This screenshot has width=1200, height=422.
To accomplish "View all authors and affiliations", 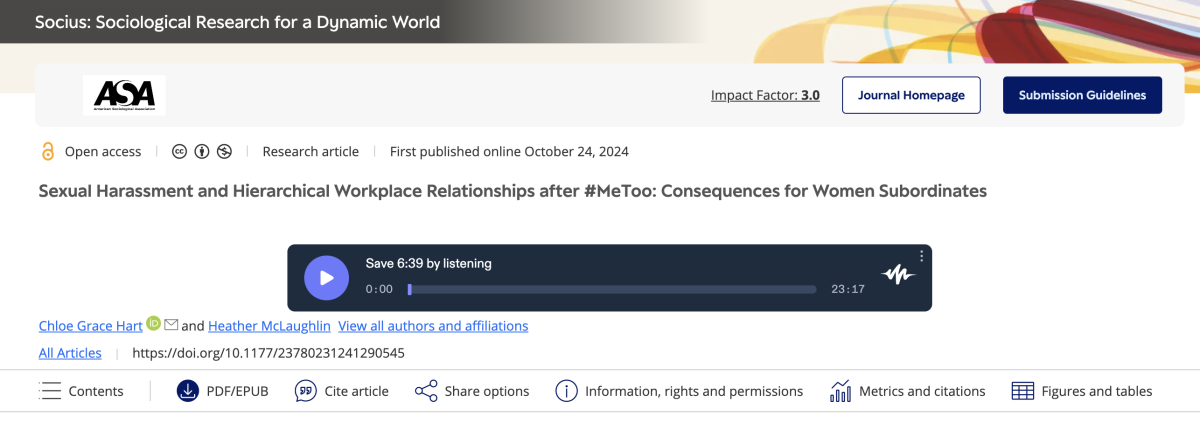I will [x=433, y=325].
